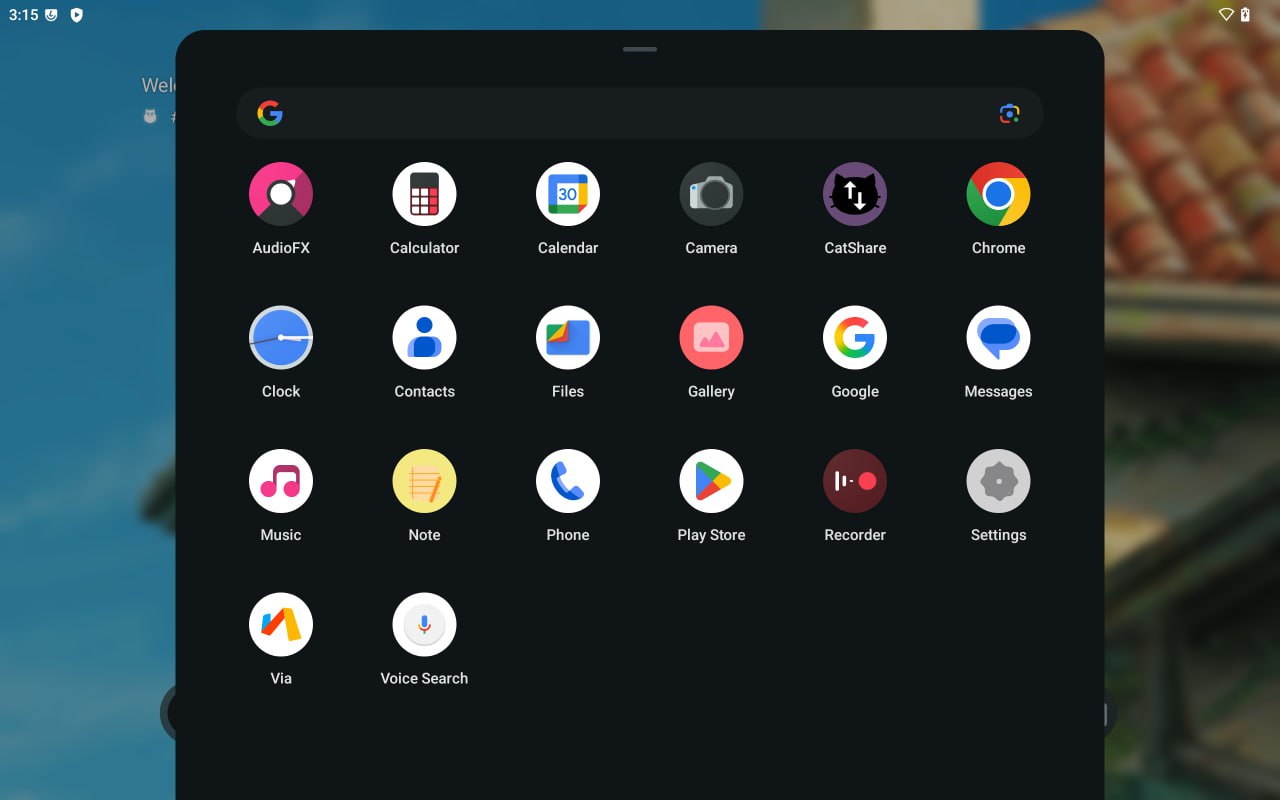
Task: Tap the app drawer drag handle
Action: coord(640,49)
